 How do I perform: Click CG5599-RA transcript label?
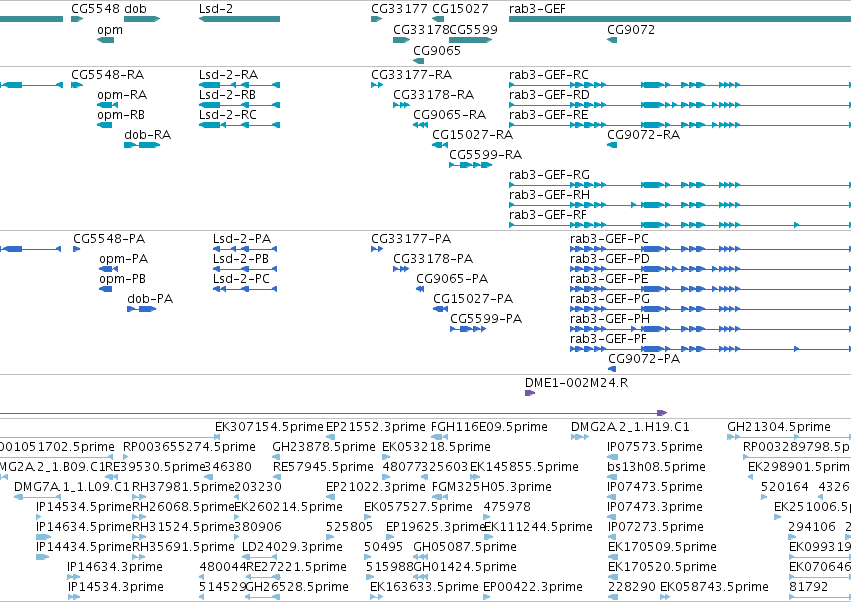click(x=485, y=155)
